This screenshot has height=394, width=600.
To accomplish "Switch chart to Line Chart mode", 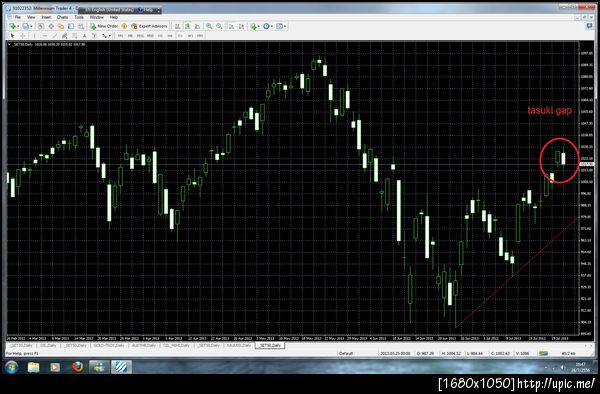I will click(197, 26).
